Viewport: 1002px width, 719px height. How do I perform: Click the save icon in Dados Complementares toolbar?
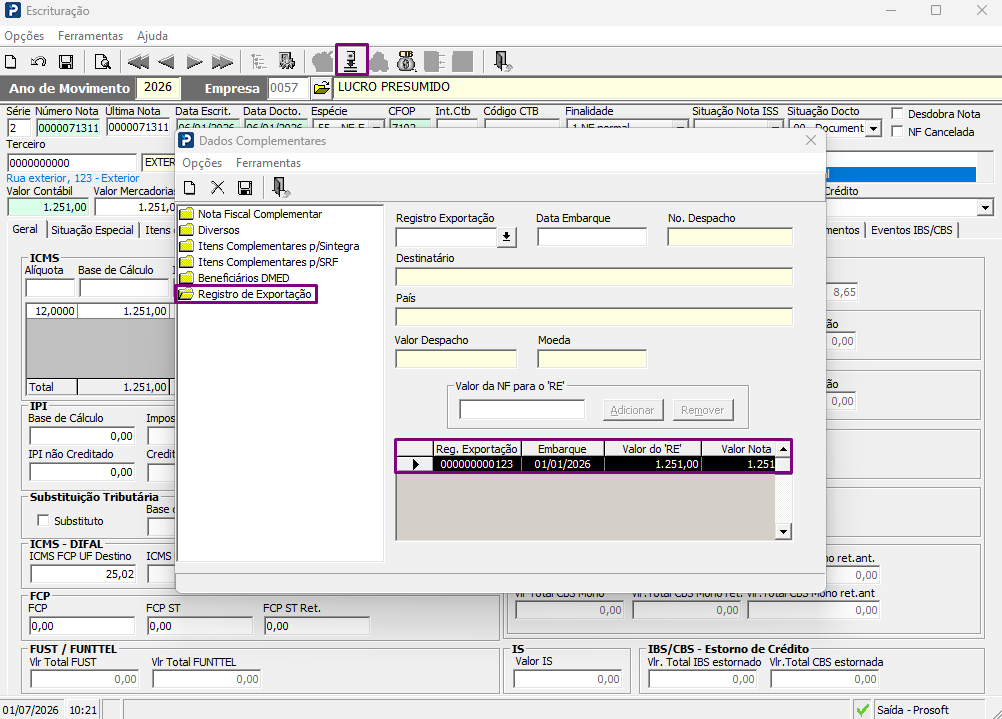(245, 188)
